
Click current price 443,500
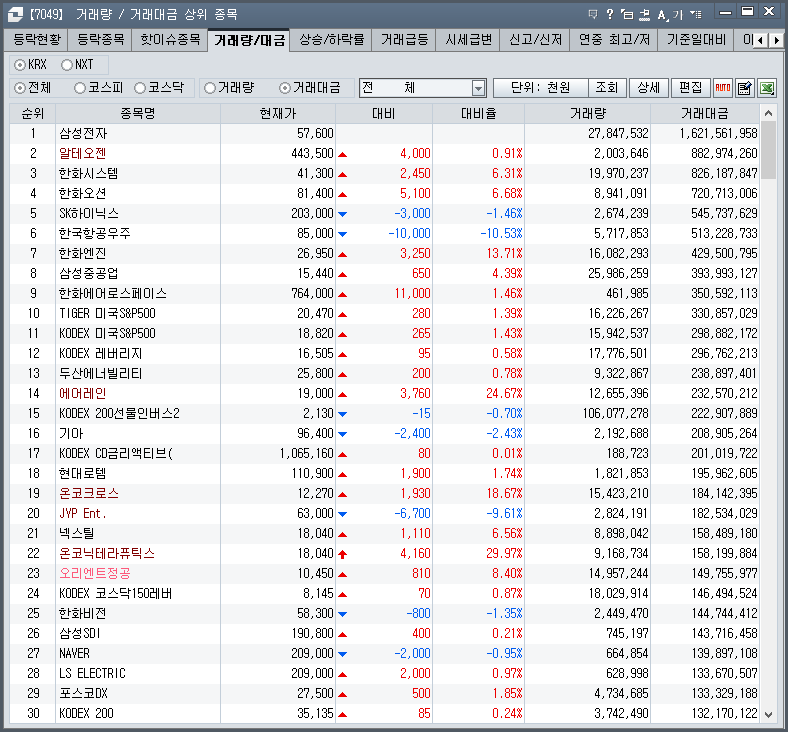pyautogui.click(x=312, y=154)
